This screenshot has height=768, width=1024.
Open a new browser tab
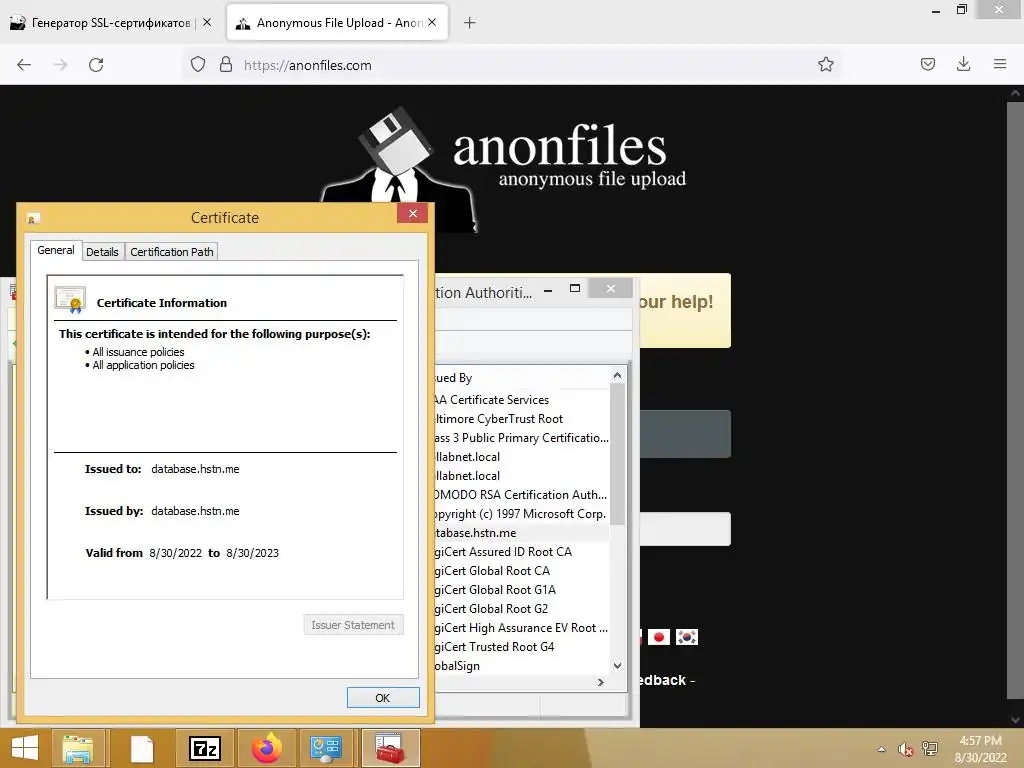tap(470, 23)
